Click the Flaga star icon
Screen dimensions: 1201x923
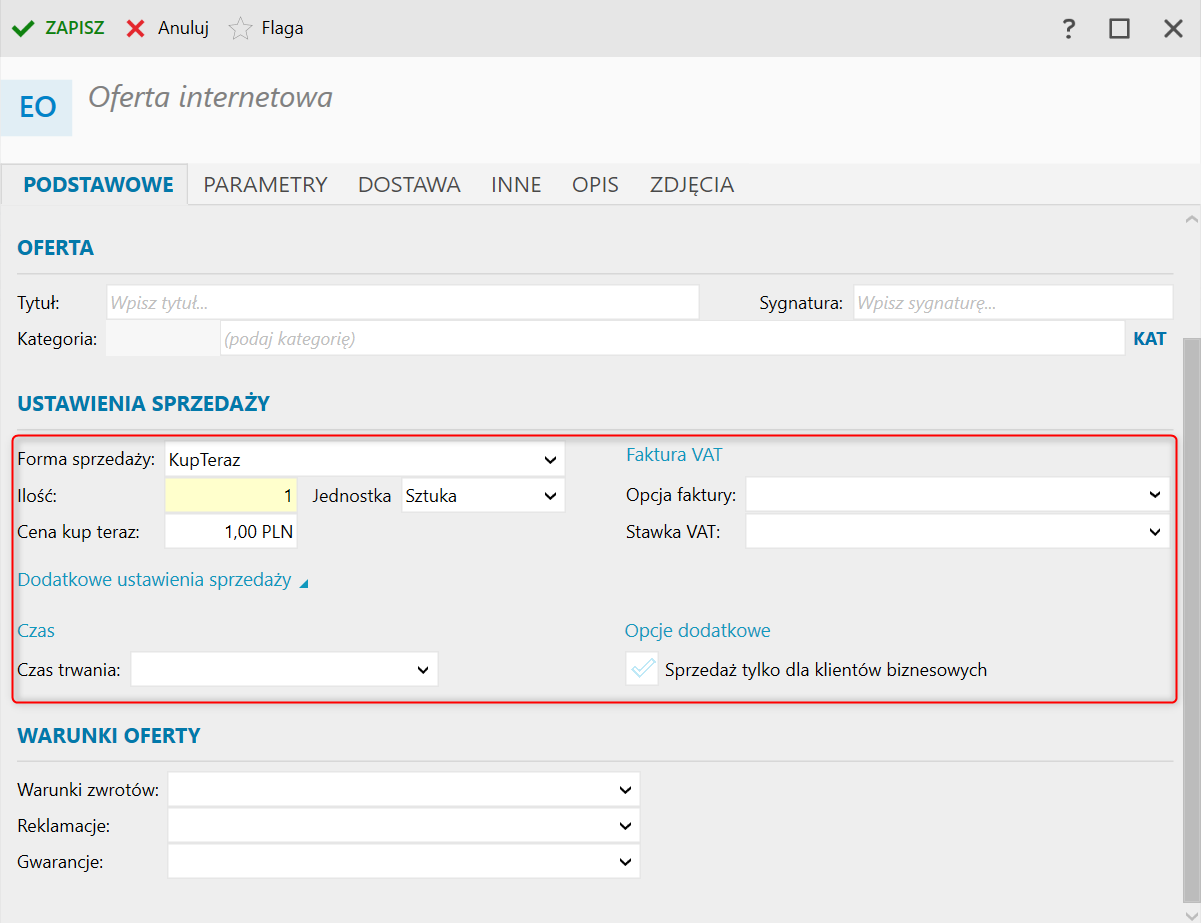[x=240, y=28]
